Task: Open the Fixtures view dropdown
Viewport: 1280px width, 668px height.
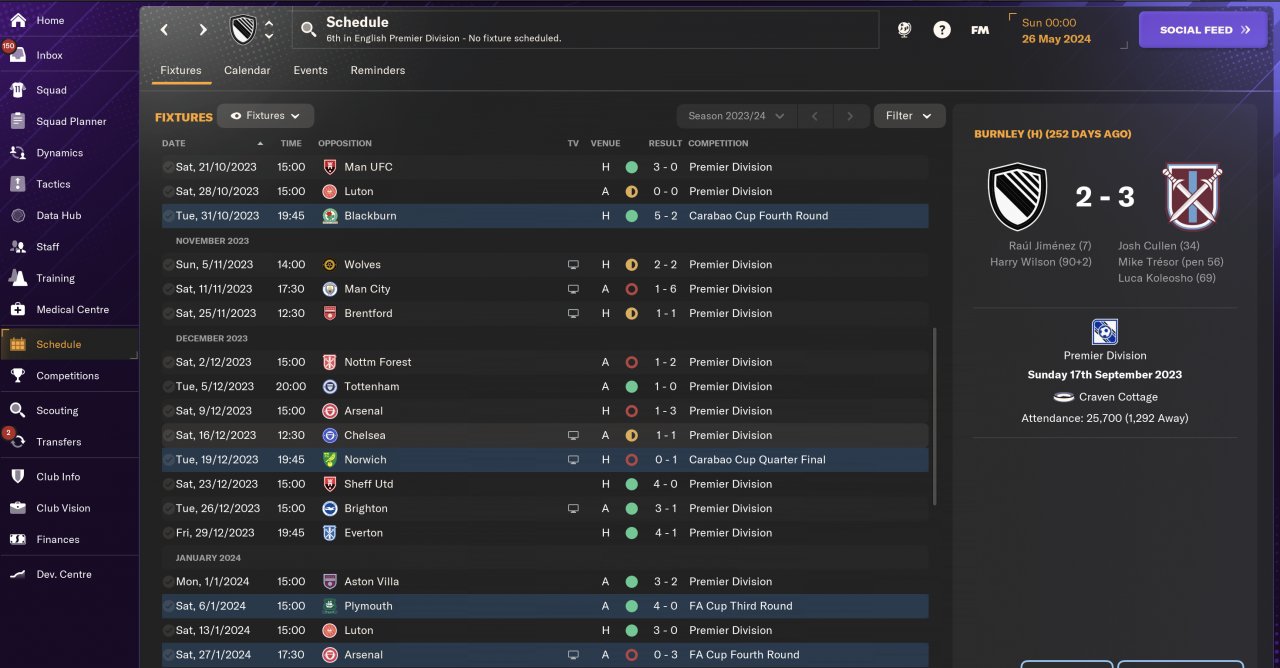Action: pyautogui.click(x=266, y=116)
